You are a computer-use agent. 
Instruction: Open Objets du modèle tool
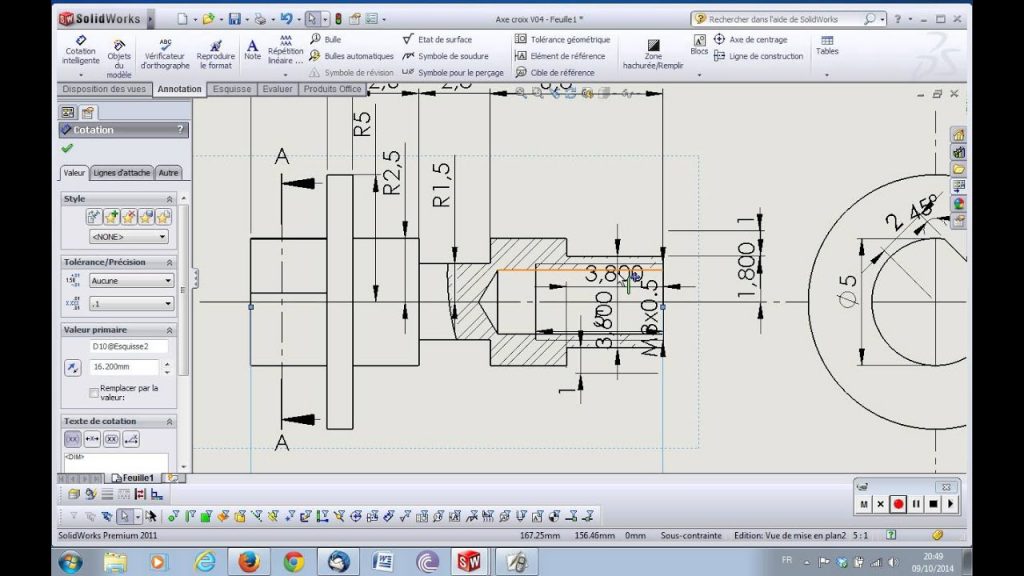[x=119, y=58]
